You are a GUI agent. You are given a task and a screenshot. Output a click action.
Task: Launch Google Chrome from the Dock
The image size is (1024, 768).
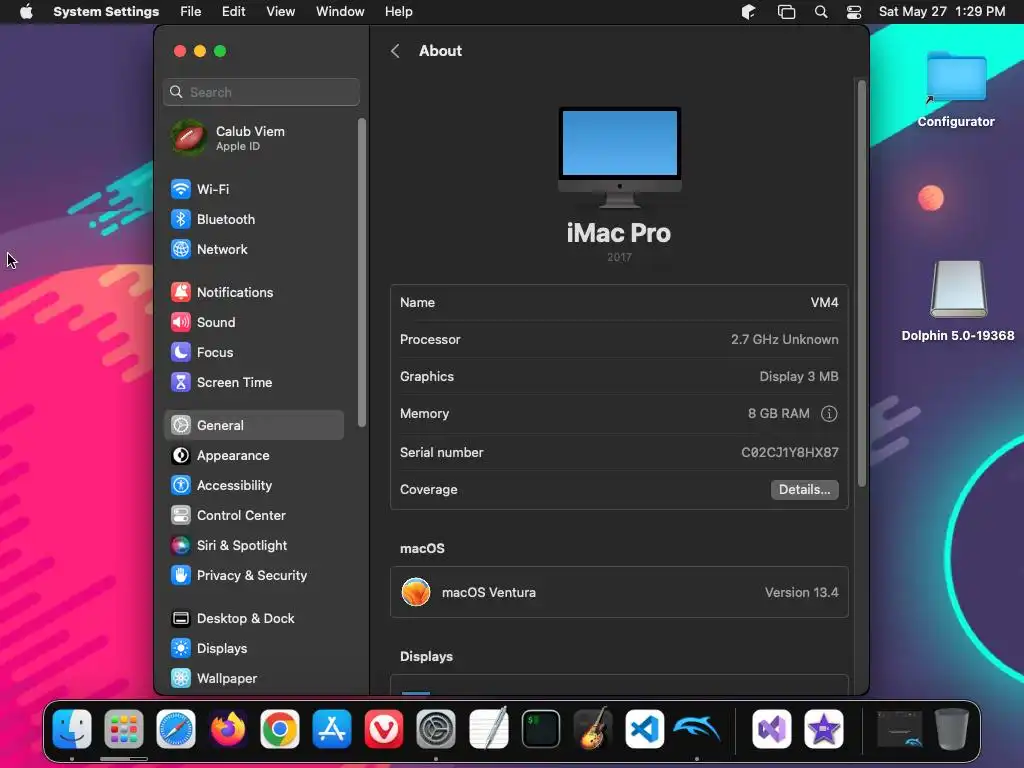[x=280, y=729]
